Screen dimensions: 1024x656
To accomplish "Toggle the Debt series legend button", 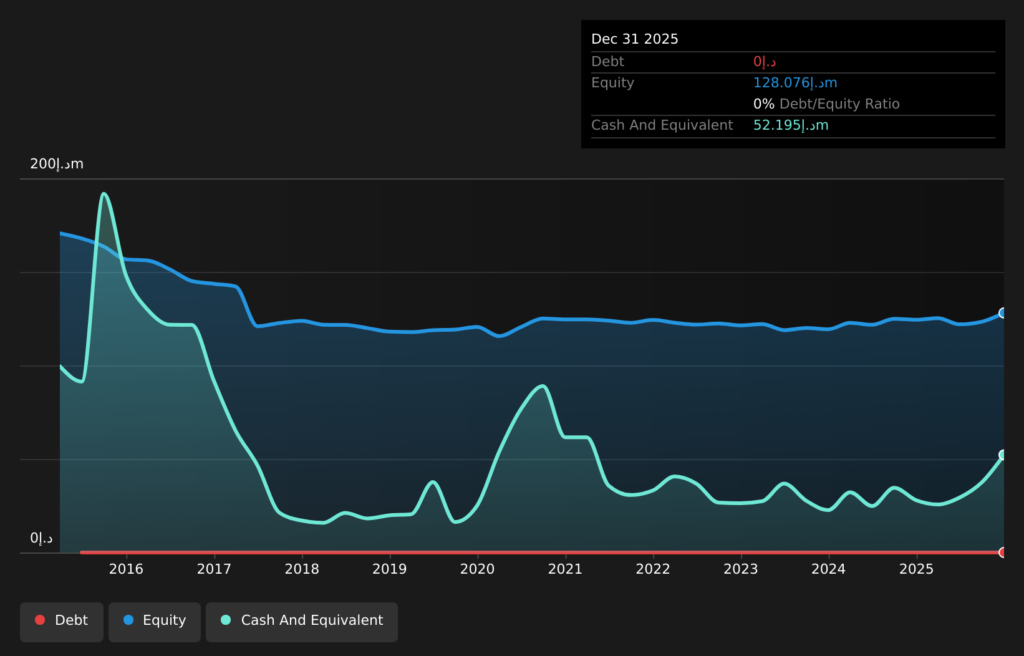I will [61, 621].
